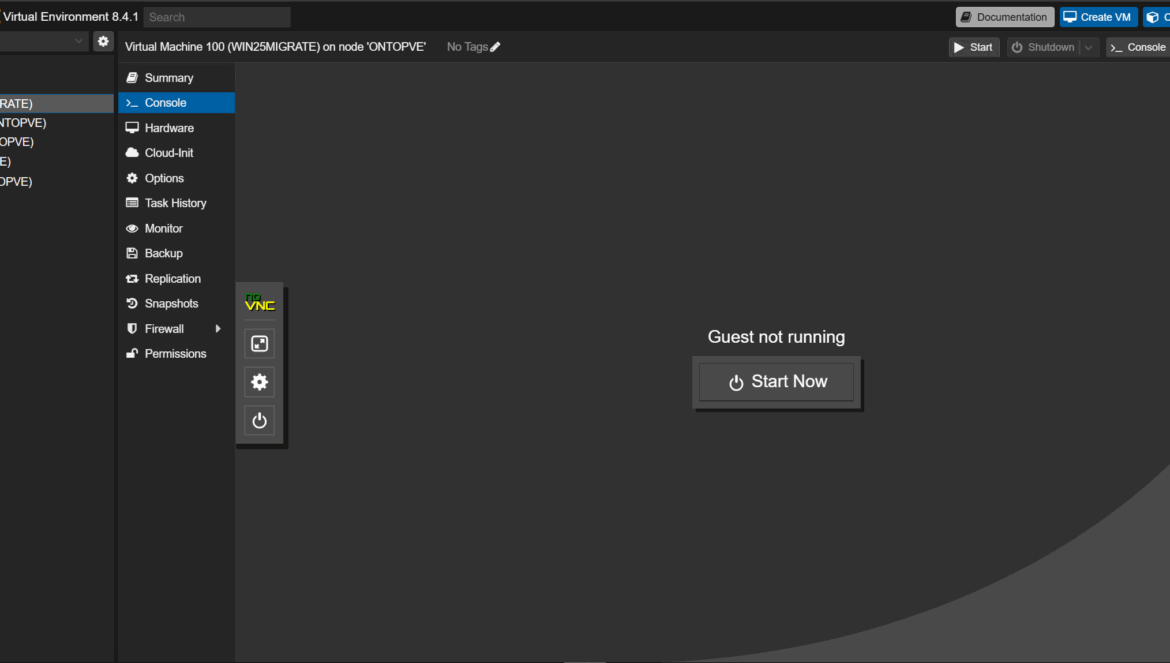Click the noVNC logo handle

260,302
